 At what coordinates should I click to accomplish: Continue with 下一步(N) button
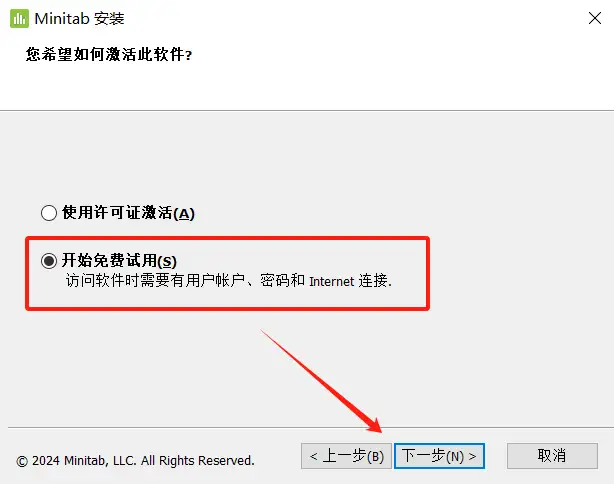coord(439,456)
